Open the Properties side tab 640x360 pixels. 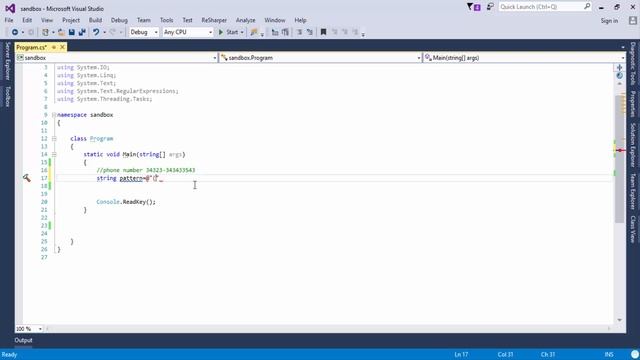click(x=633, y=104)
